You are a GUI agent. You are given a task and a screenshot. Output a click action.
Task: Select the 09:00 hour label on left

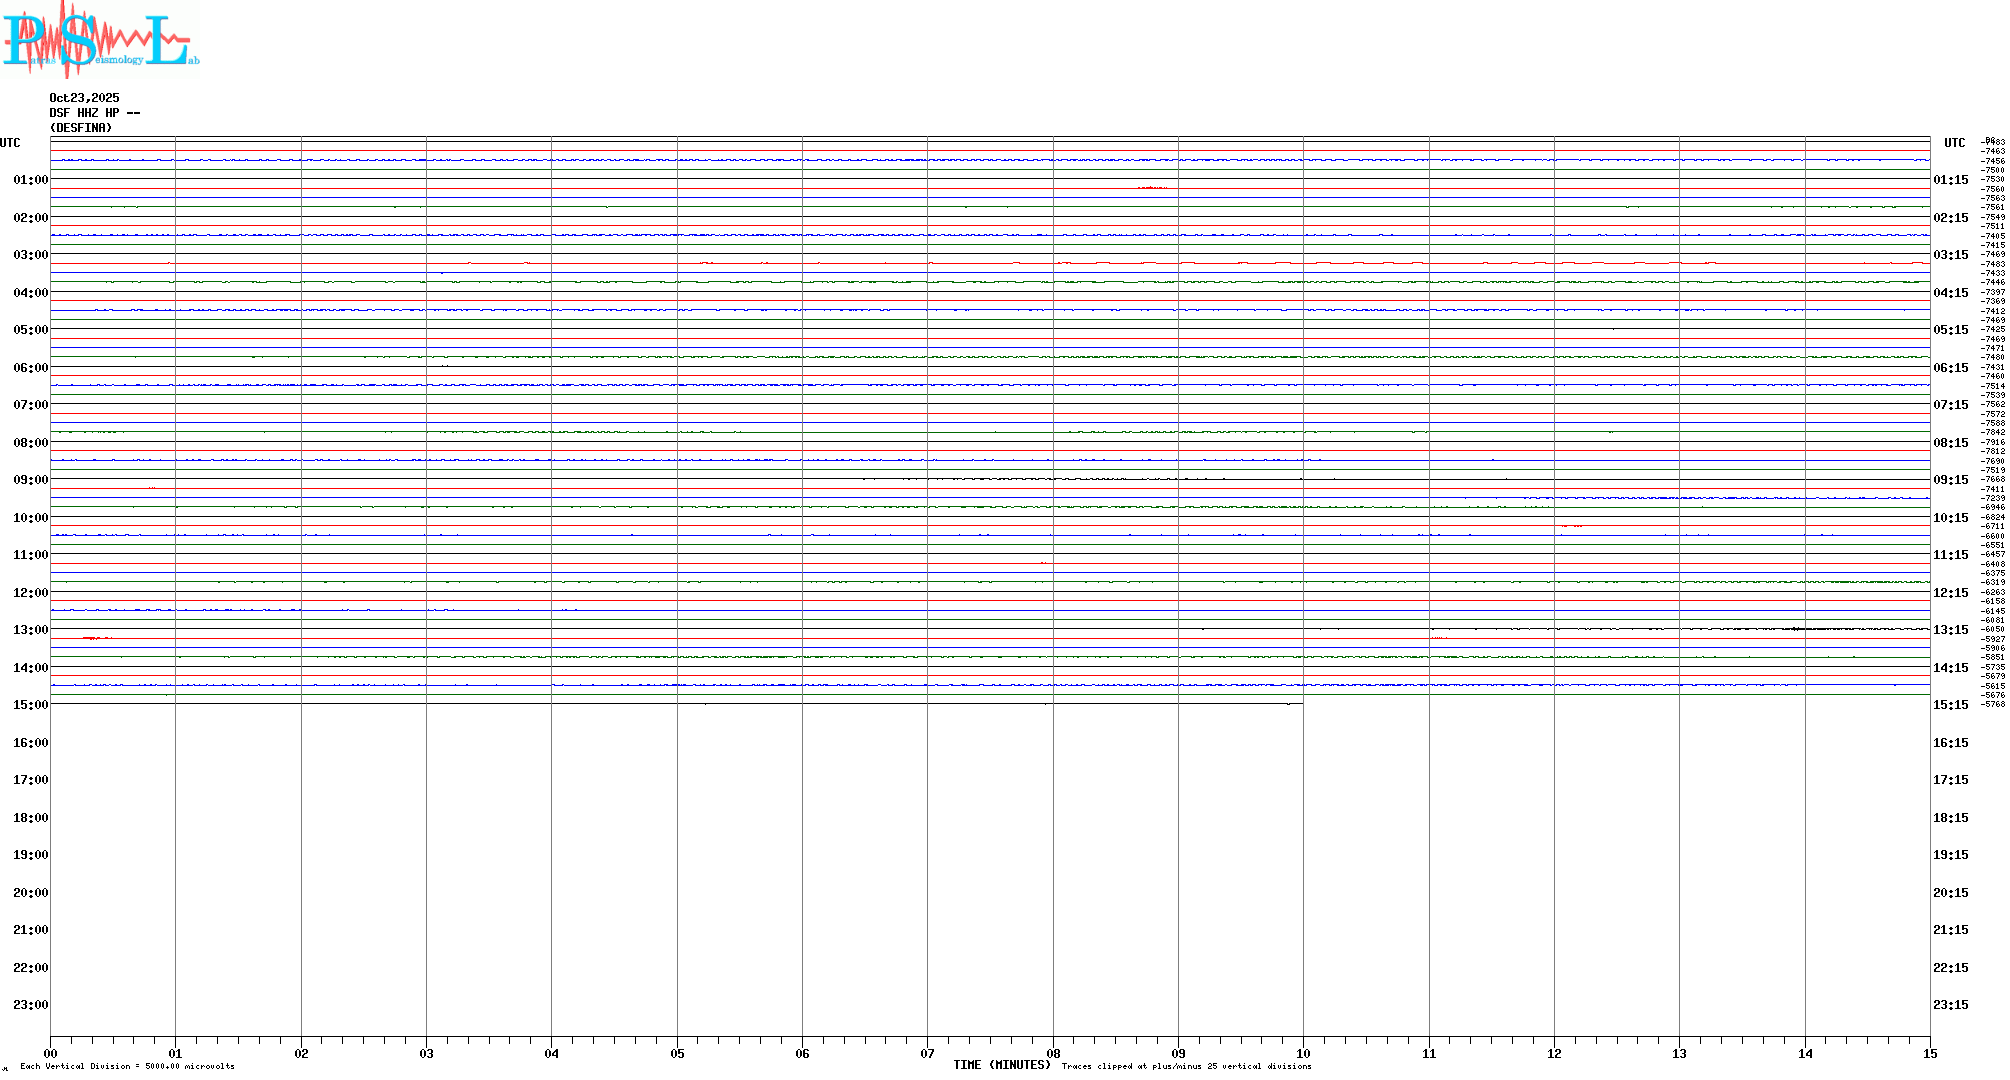coord(30,480)
